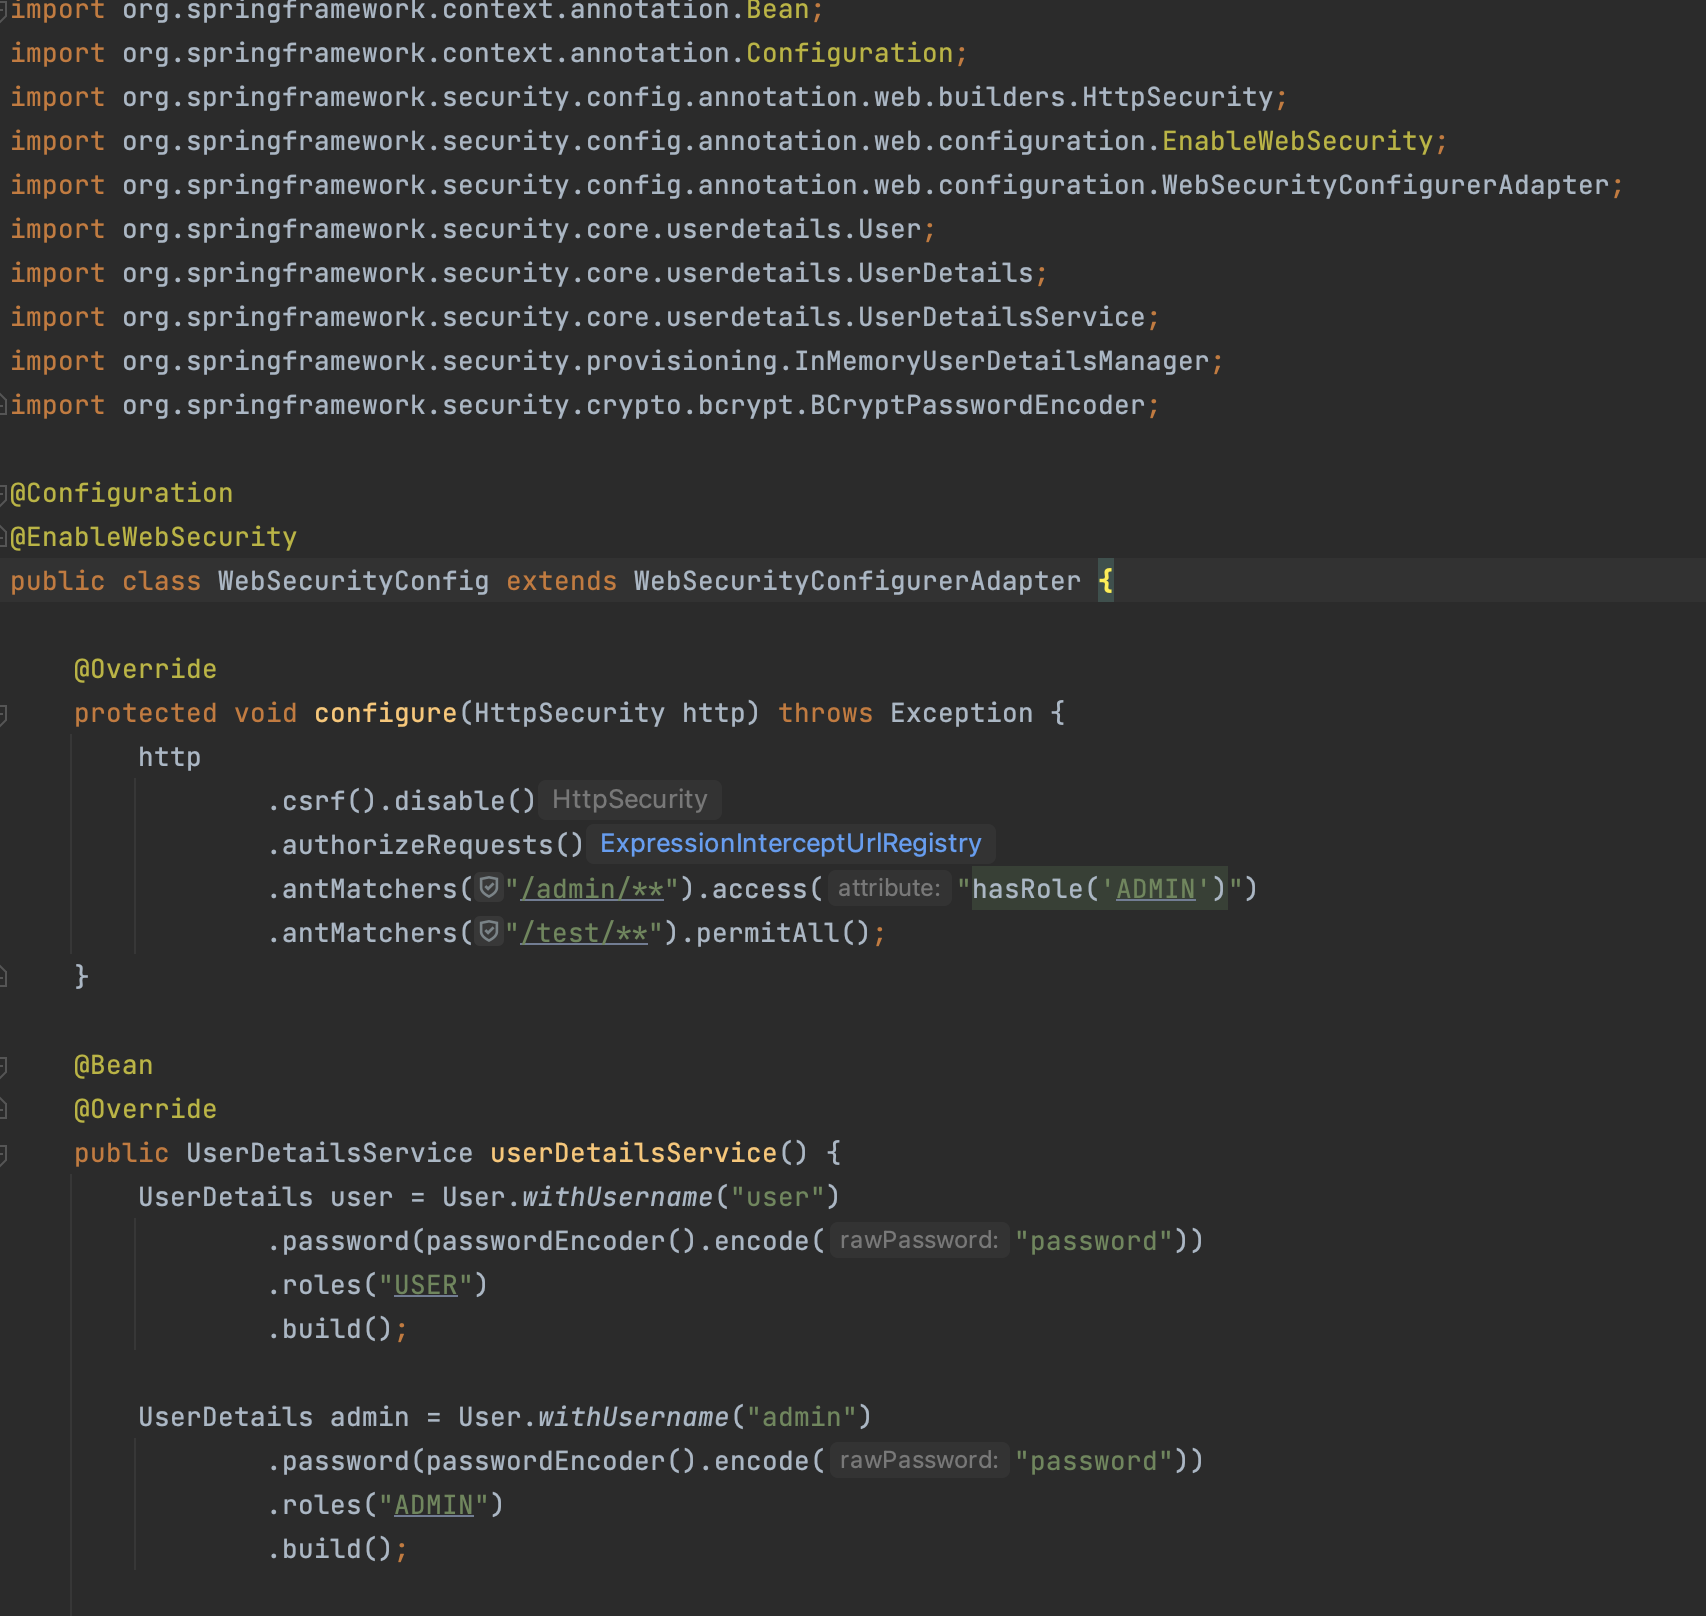Open the "/admin/**" URL path link
Image resolution: width=1706 pixels, height=1616 pixels.
(x=592, y=889)
